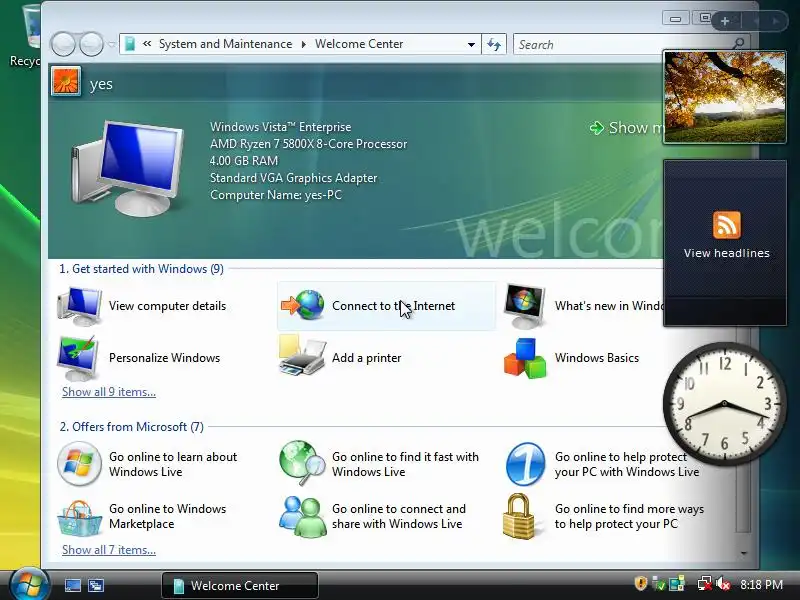Click the Get started with Windows (9) heading
The width and height of the screenshot is (800, 600).
(141, 269)
